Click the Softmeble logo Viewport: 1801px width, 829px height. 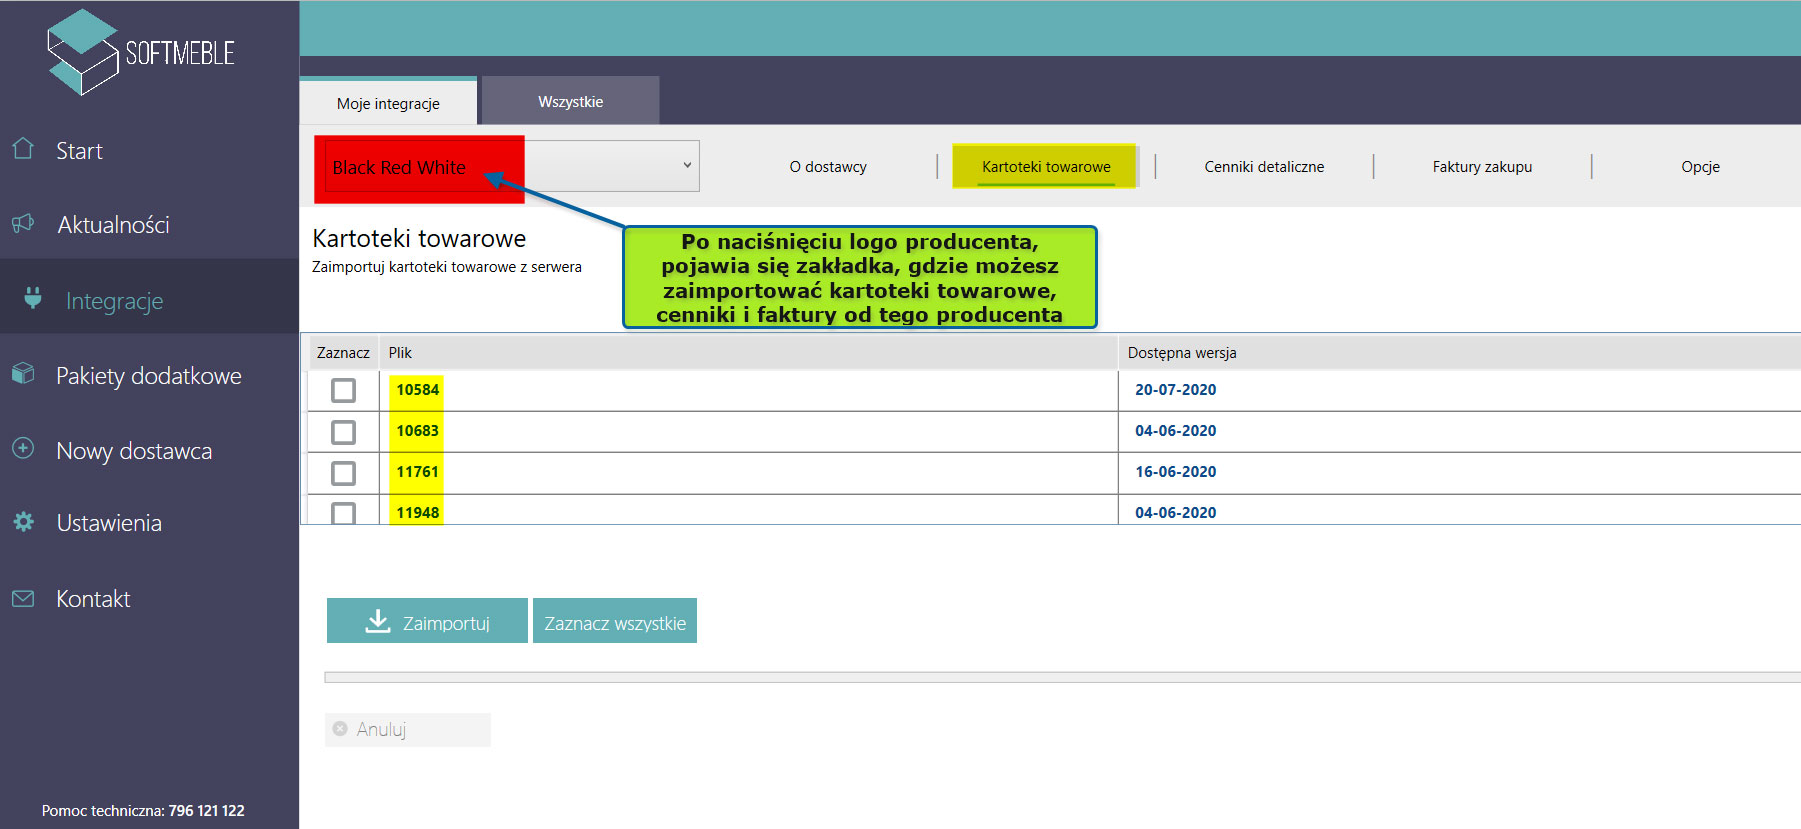coord(141,52)
